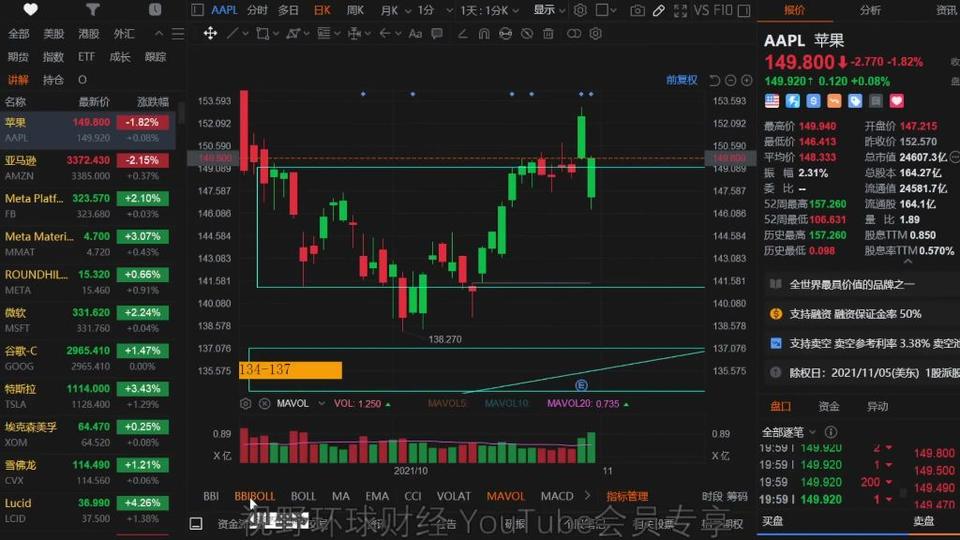960x540 pixels.
Task: Open the heart watchlist icon at top left
Action: tap(31, 9)
